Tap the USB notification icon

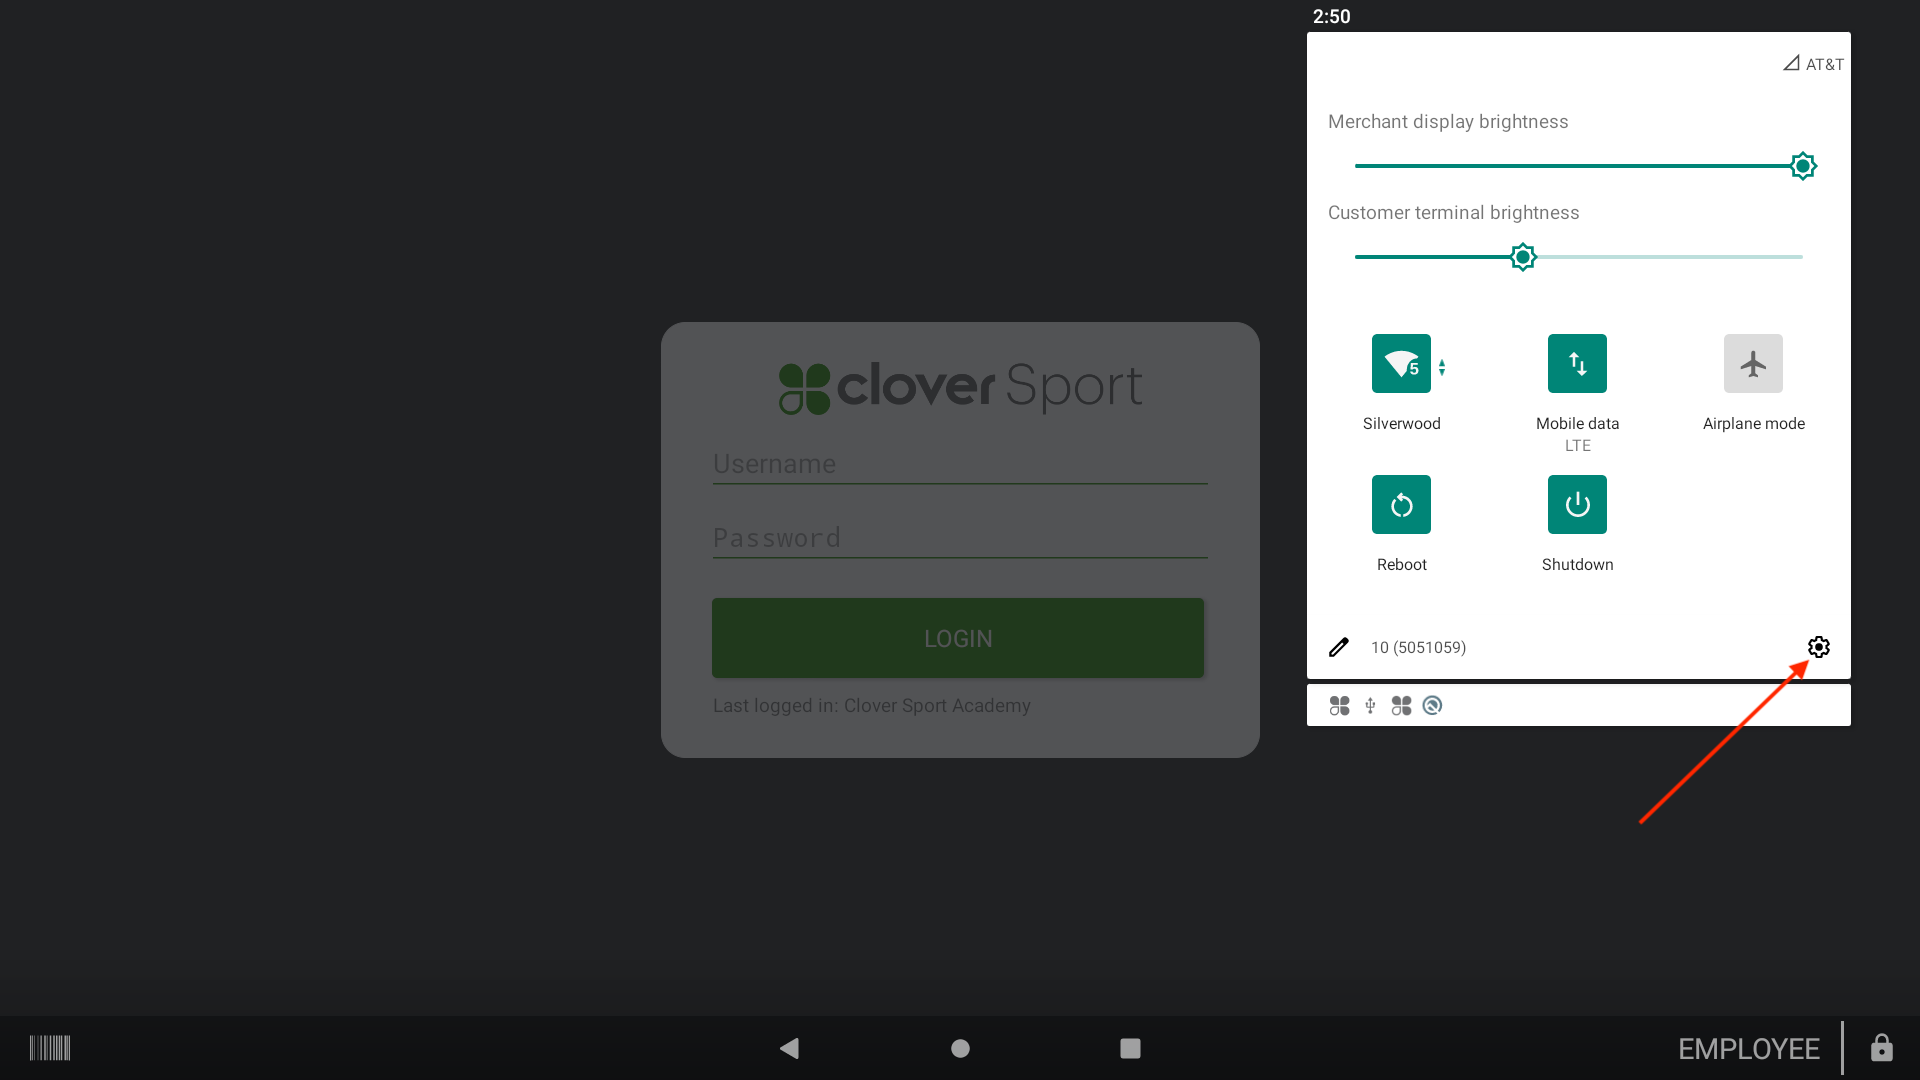click(x=1370, y=706)
